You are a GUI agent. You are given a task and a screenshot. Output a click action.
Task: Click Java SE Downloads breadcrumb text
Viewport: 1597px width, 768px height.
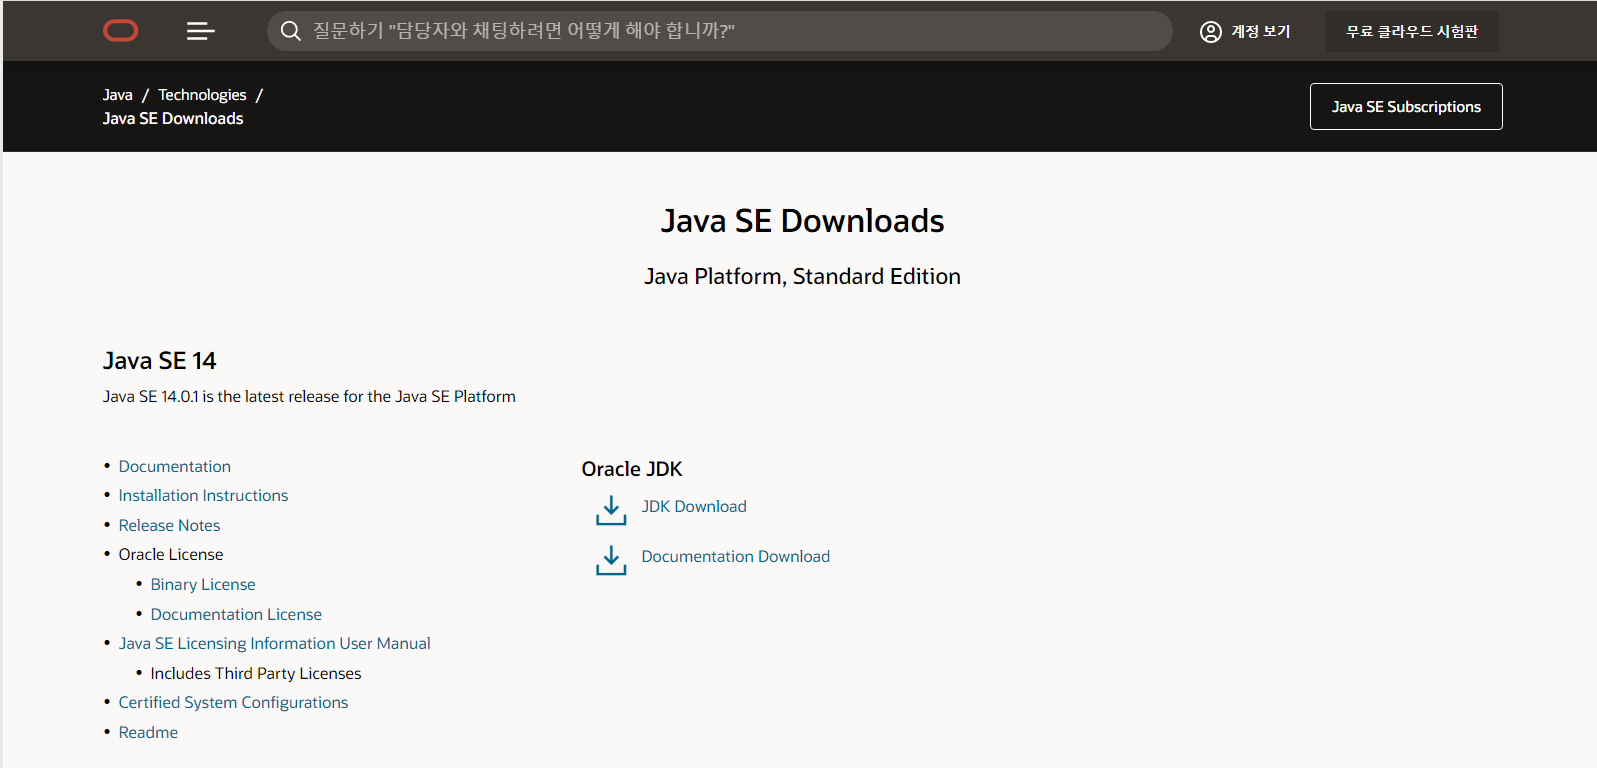click(173, 118)
